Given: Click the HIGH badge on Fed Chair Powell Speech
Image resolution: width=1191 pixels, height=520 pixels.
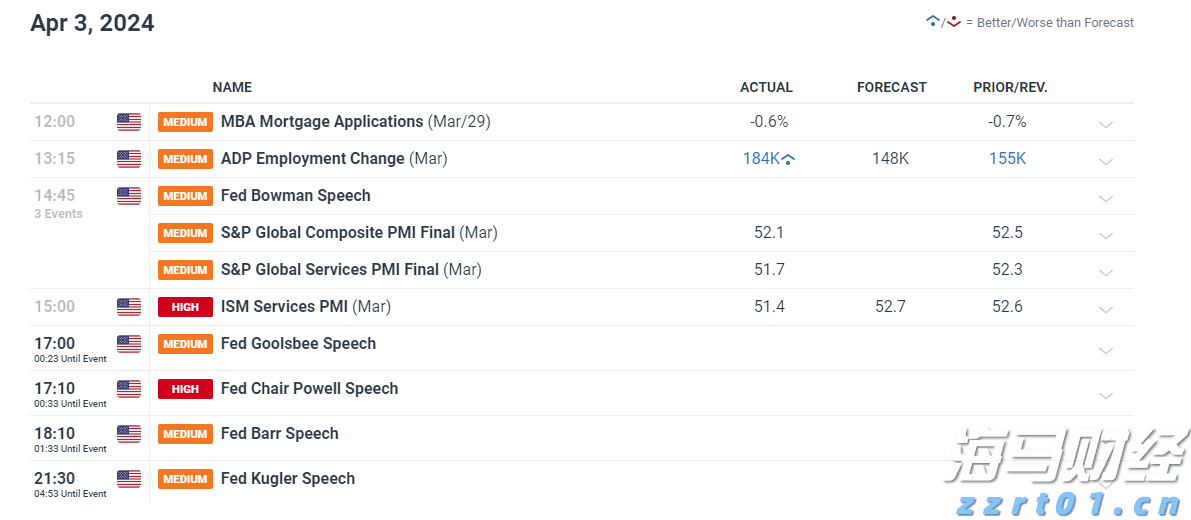Looking at the screenshot, I should coord(185,389).
